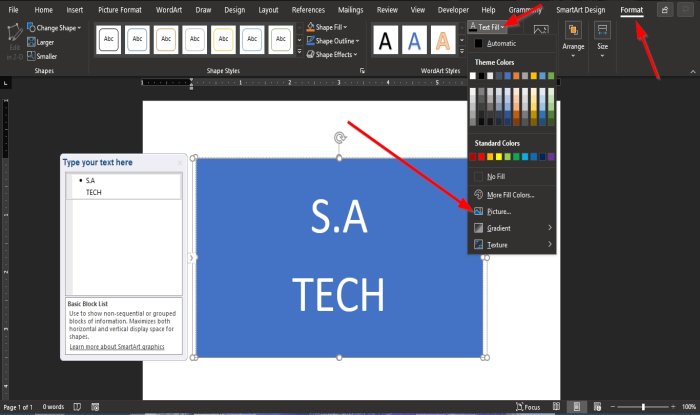This screenshot has height=415, width=700.
Task: Choose Automatic text fill color
Action: 501,44
